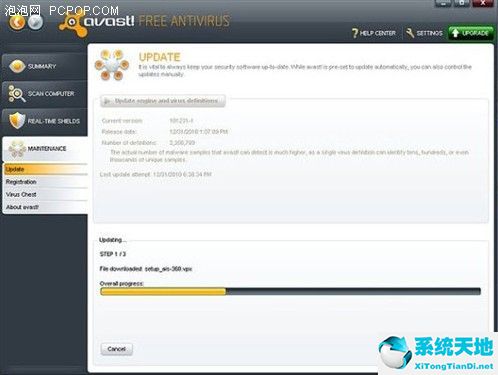
Task: Open the Summary section
Action: coord(45,66)
